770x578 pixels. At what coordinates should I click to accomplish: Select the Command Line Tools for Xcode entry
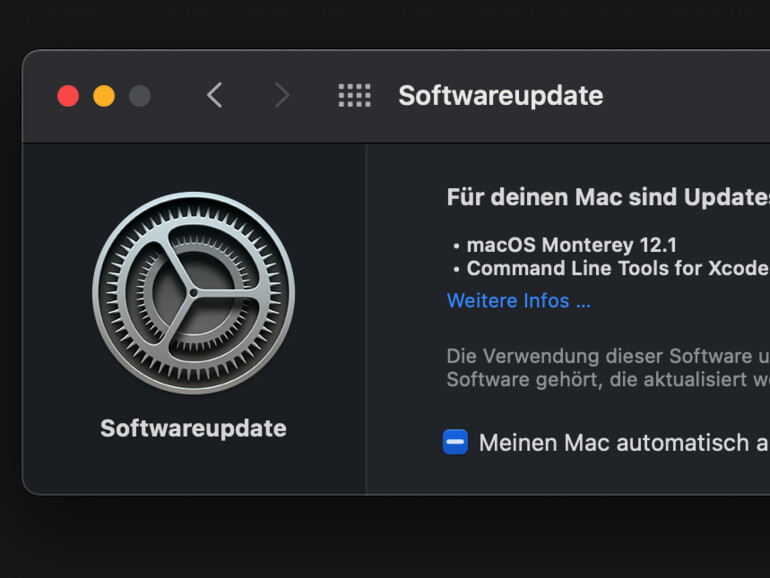click(x=617, y=268)
